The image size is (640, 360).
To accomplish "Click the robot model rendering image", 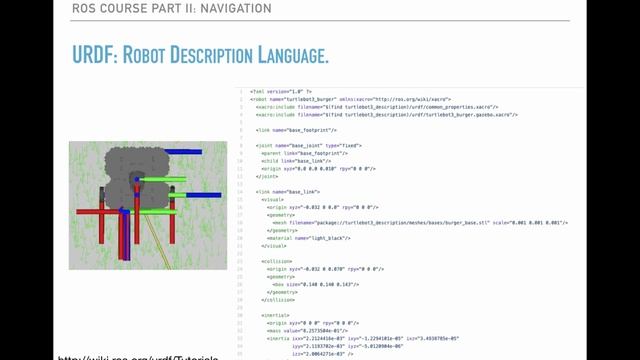I will click(x=148, y=205).
